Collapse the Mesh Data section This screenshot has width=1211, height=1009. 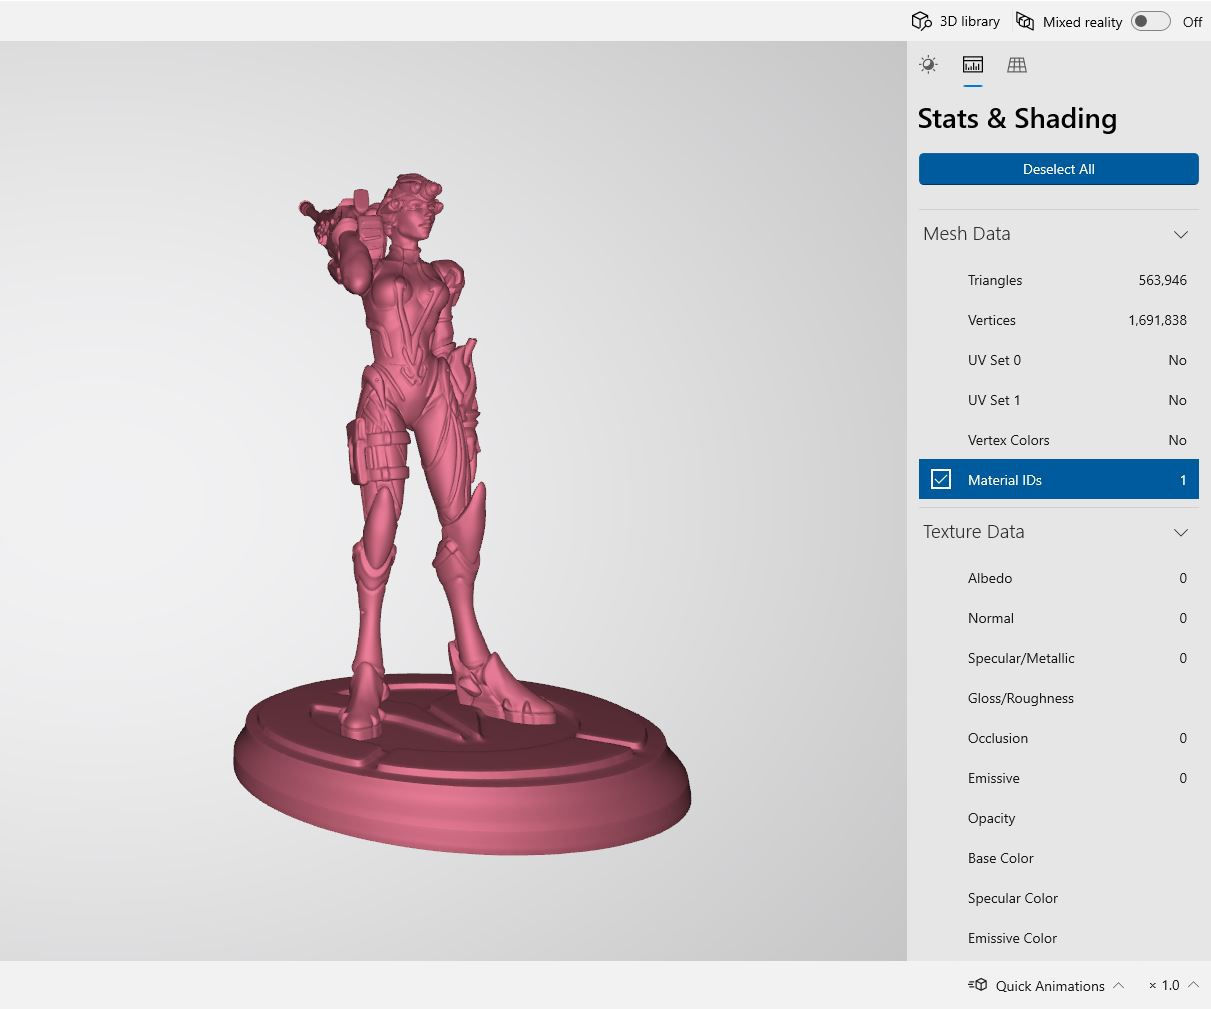pyautogui.click(x=1181, y=234)
